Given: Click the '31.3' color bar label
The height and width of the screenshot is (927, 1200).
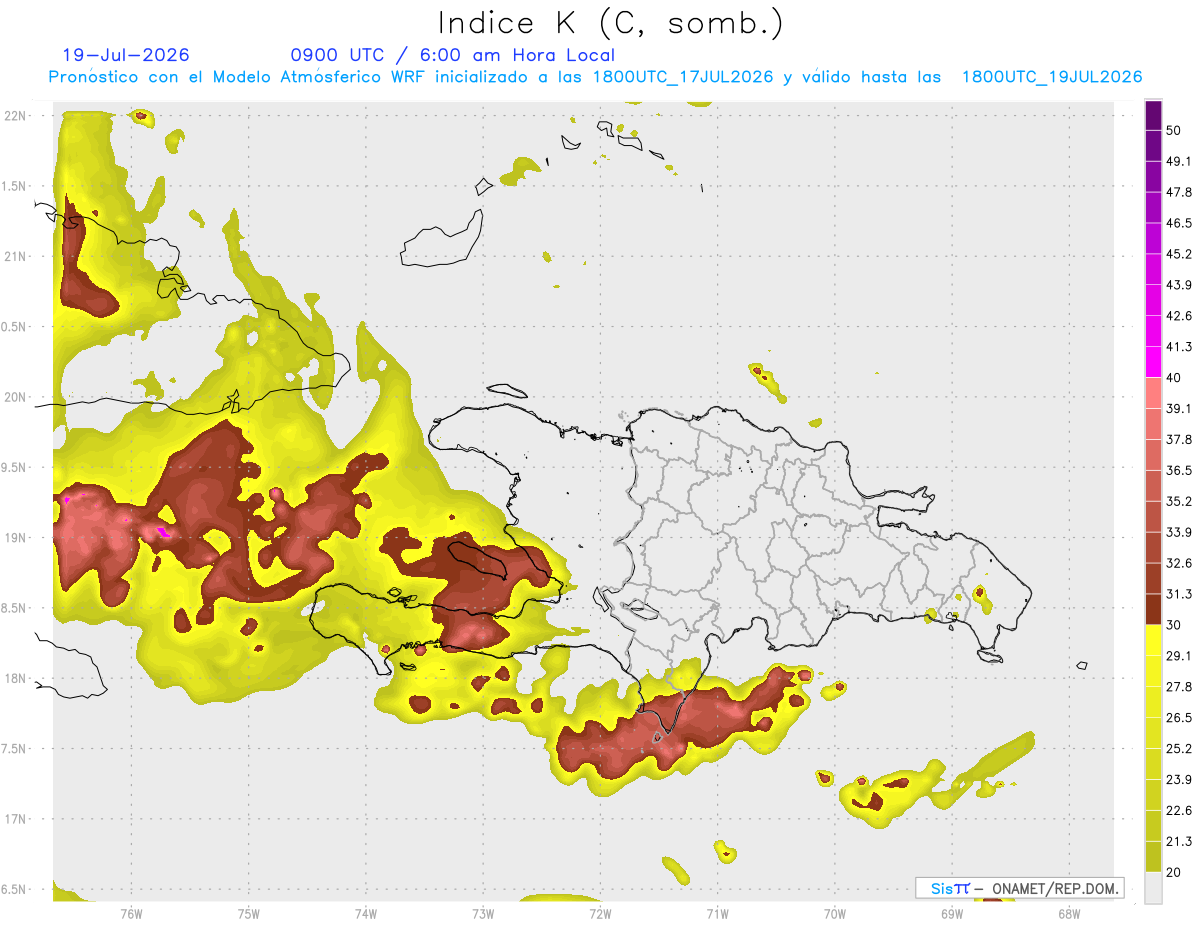Looking at the screenshot, I should click(1178, 594).
